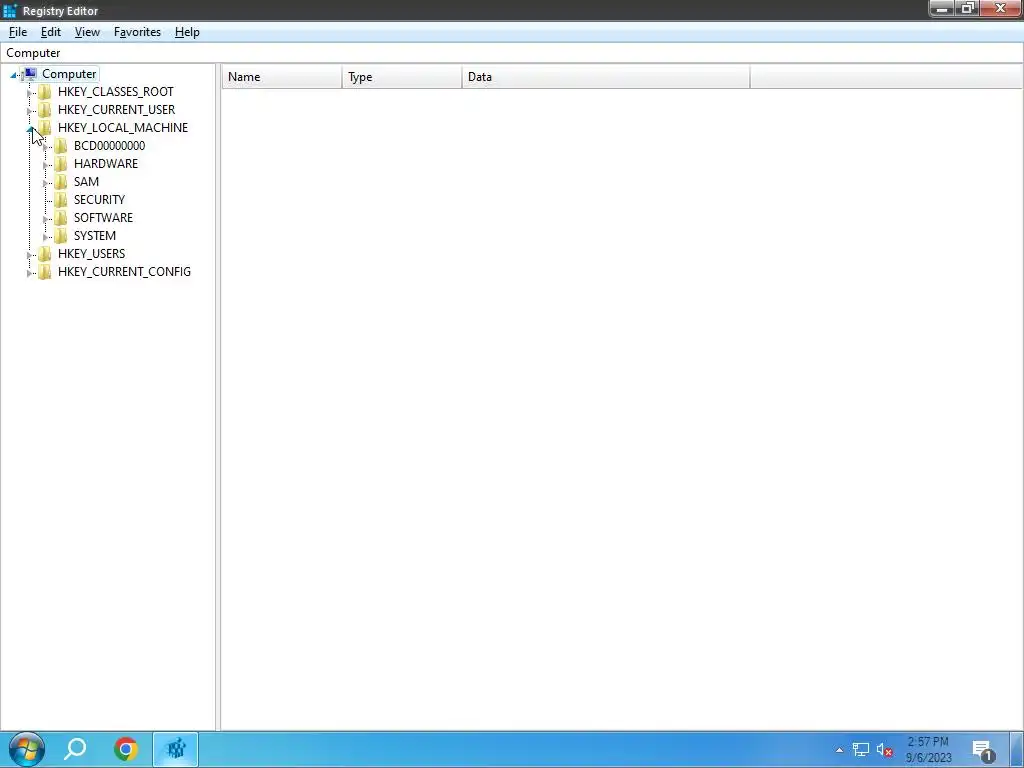Select the HKEY_CLASSES_ROOT key label

click(x=116, y=92)
